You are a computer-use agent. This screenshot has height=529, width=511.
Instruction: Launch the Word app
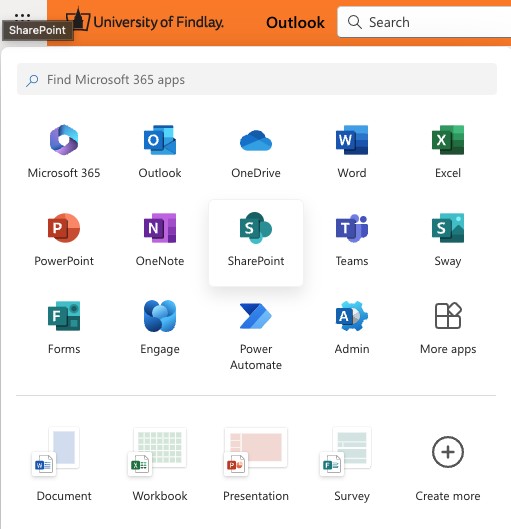tap(352, 152)
